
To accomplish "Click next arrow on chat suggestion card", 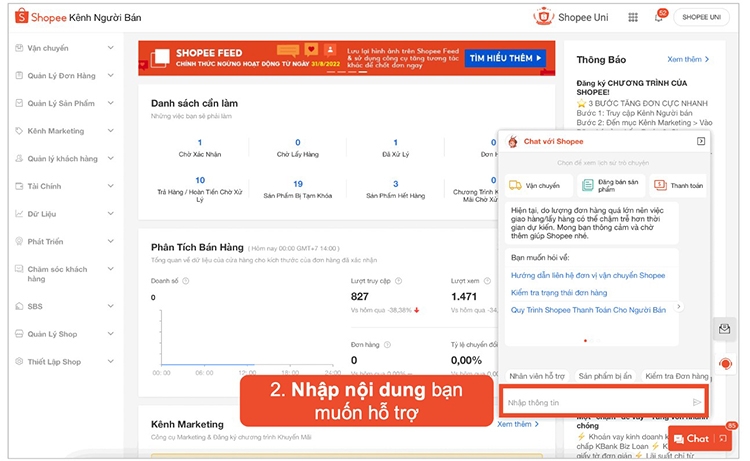I will (x=678, y=307).
